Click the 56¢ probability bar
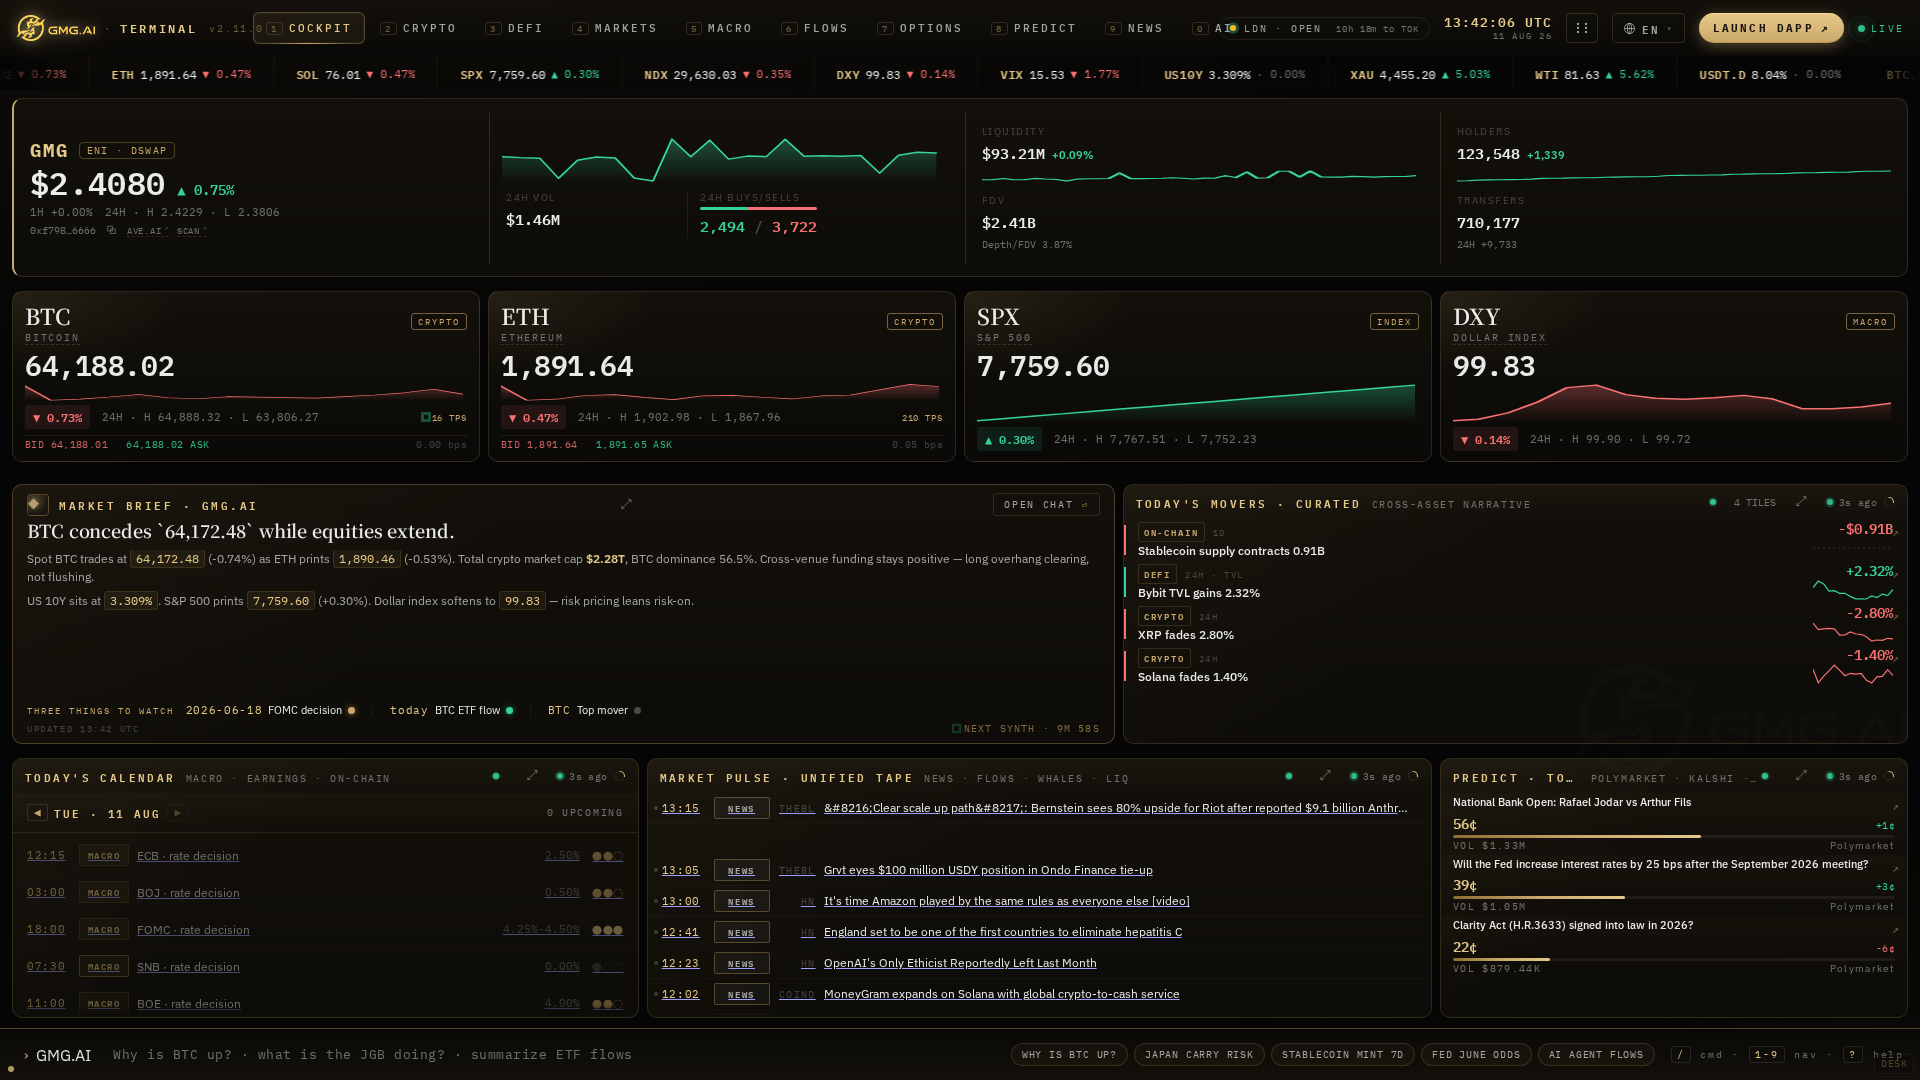This screenshot has width=1920, height=1080. (1673, 836)
